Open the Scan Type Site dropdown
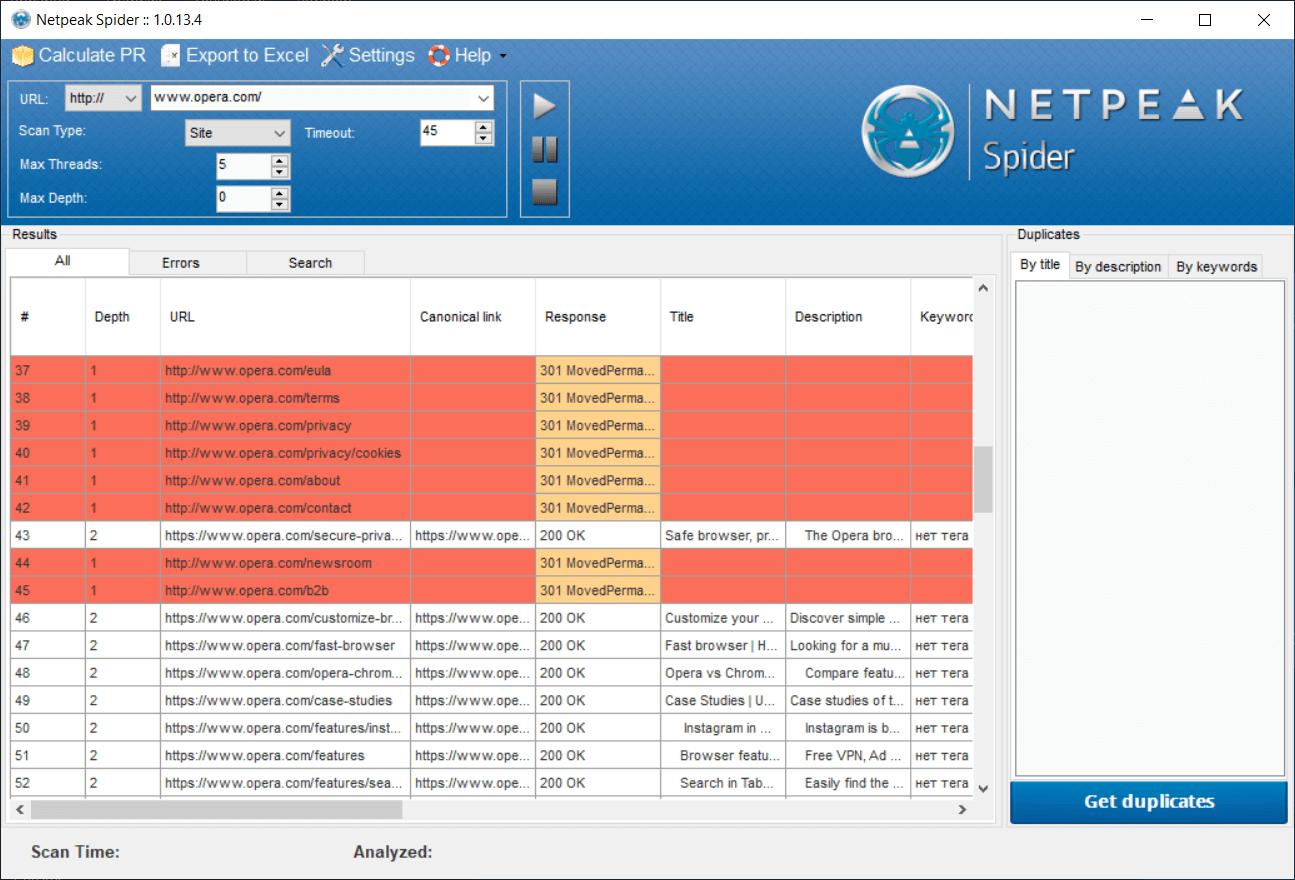 pyautogui.click(x=238, y=133)
